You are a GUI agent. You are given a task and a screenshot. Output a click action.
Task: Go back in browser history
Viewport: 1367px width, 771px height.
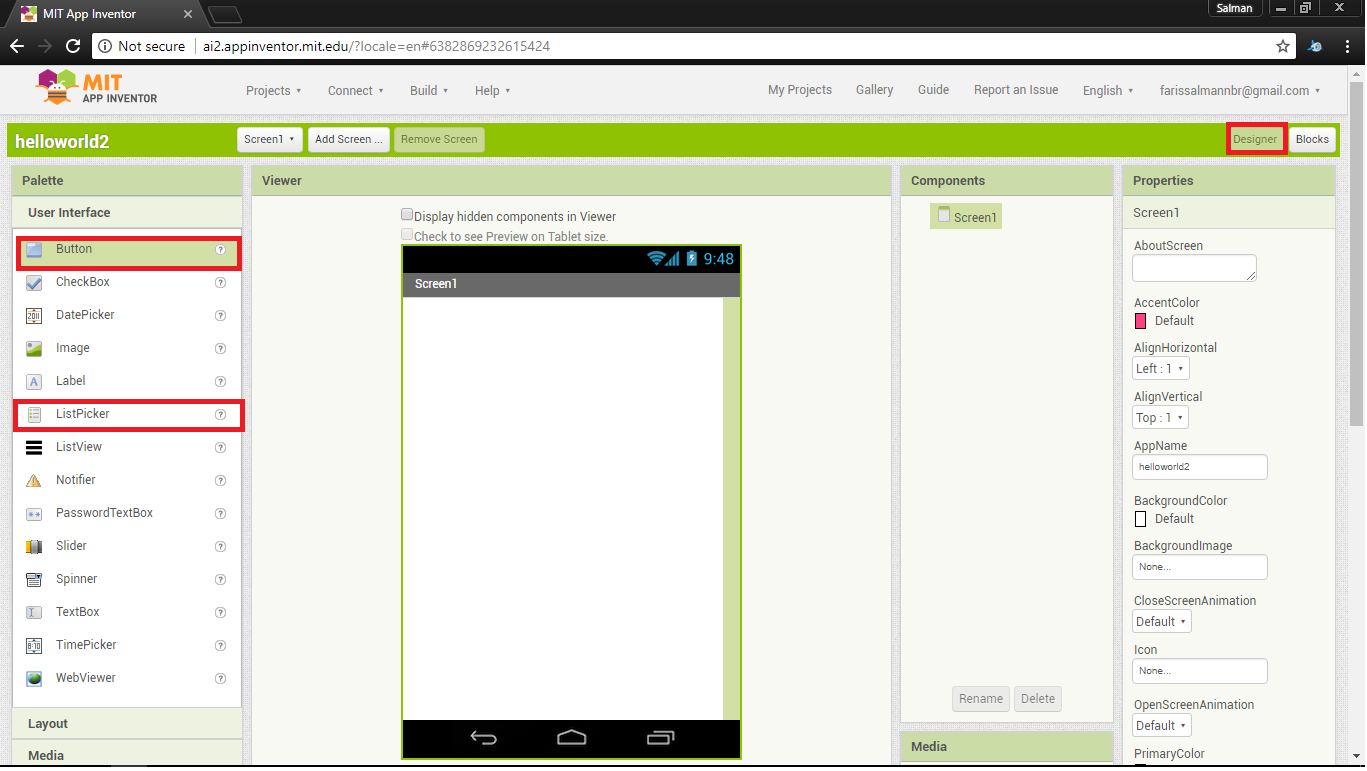pyautogui.click(x=16, y=46)
